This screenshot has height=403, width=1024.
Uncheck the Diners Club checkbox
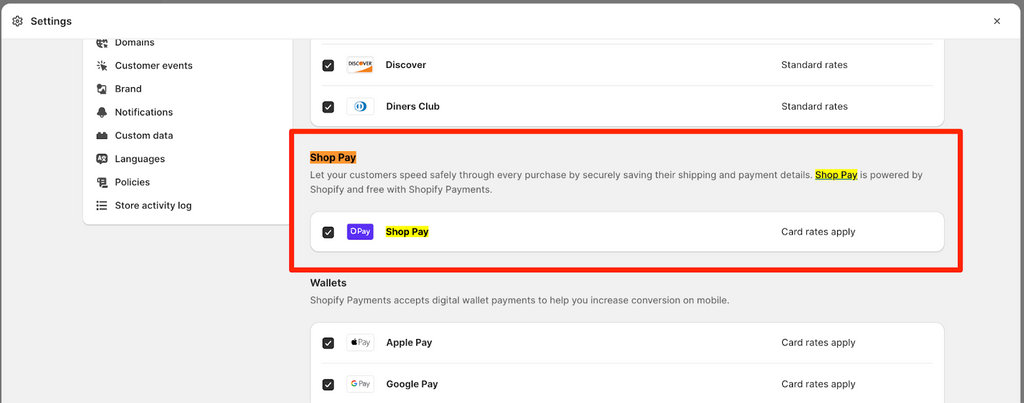click(x=328, y=106)
